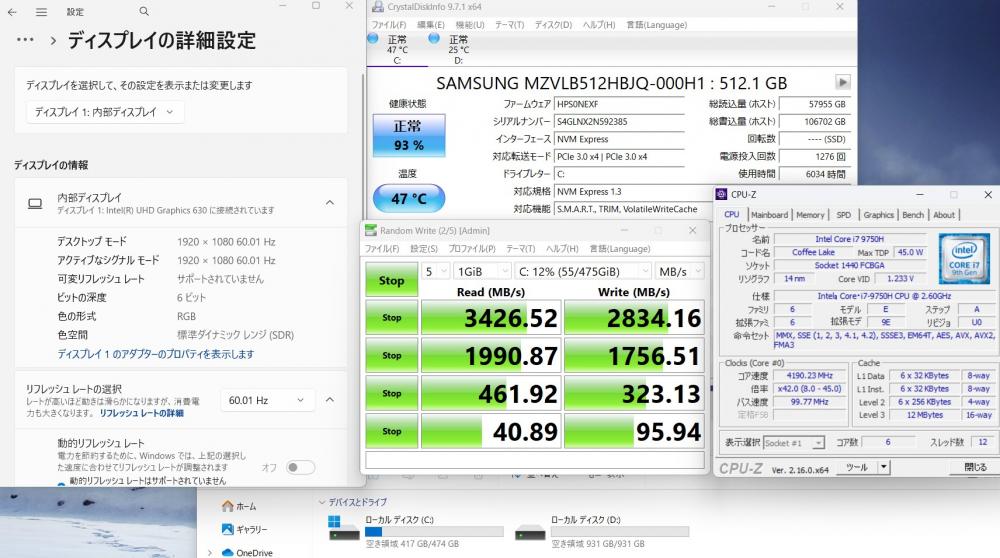Stop the 461.92 test row
Viewport: 1000px width, 558px height.
coord(392,393)
